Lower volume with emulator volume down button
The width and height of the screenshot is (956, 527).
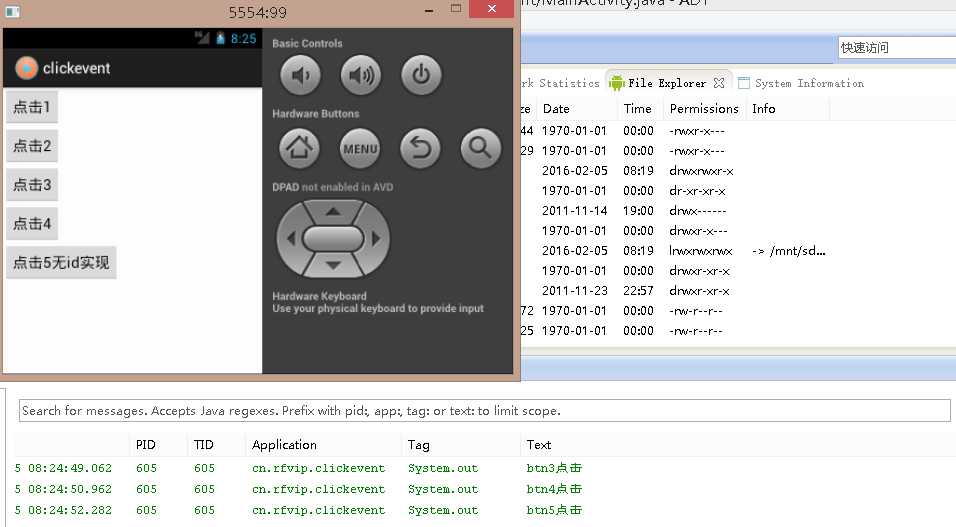[x=301, y=75]
